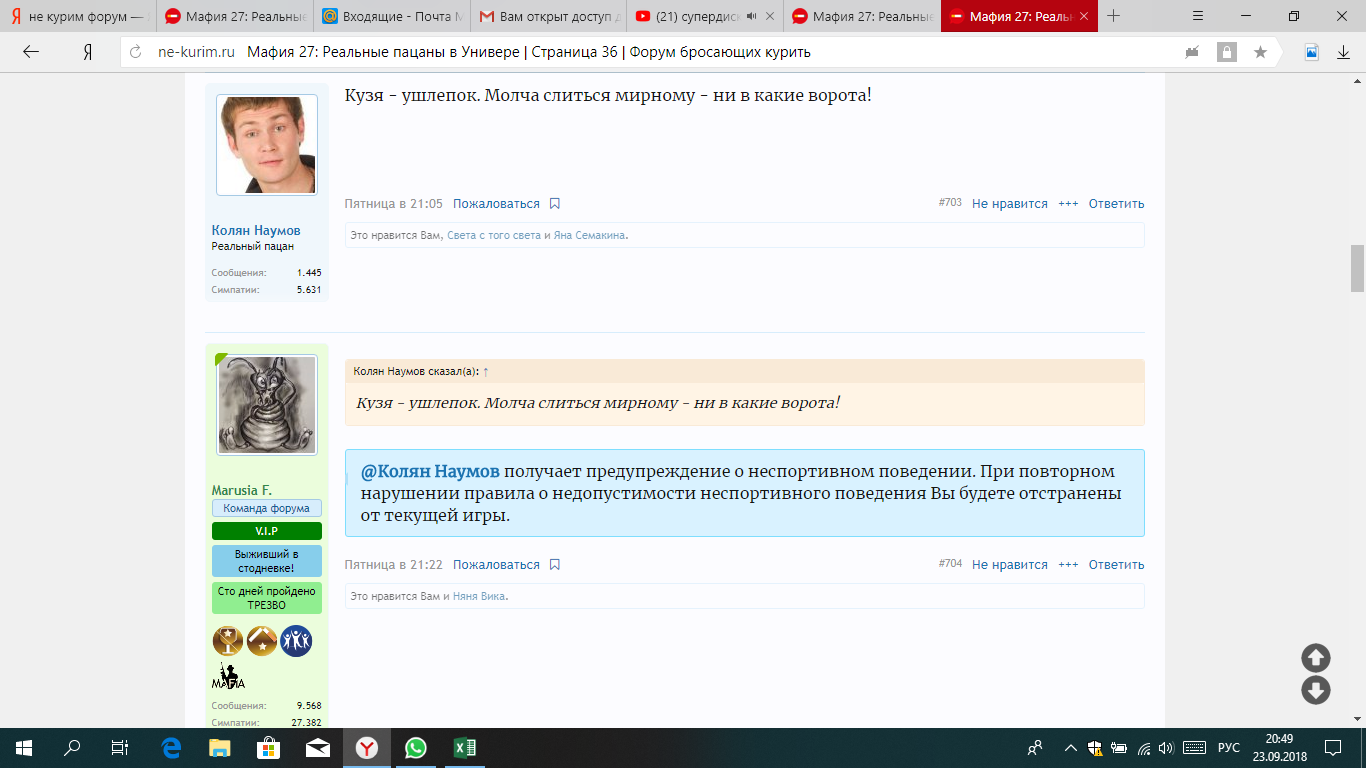
Task: Switch to the 'Входящие - Почта' tab
Action: point(390,16)
